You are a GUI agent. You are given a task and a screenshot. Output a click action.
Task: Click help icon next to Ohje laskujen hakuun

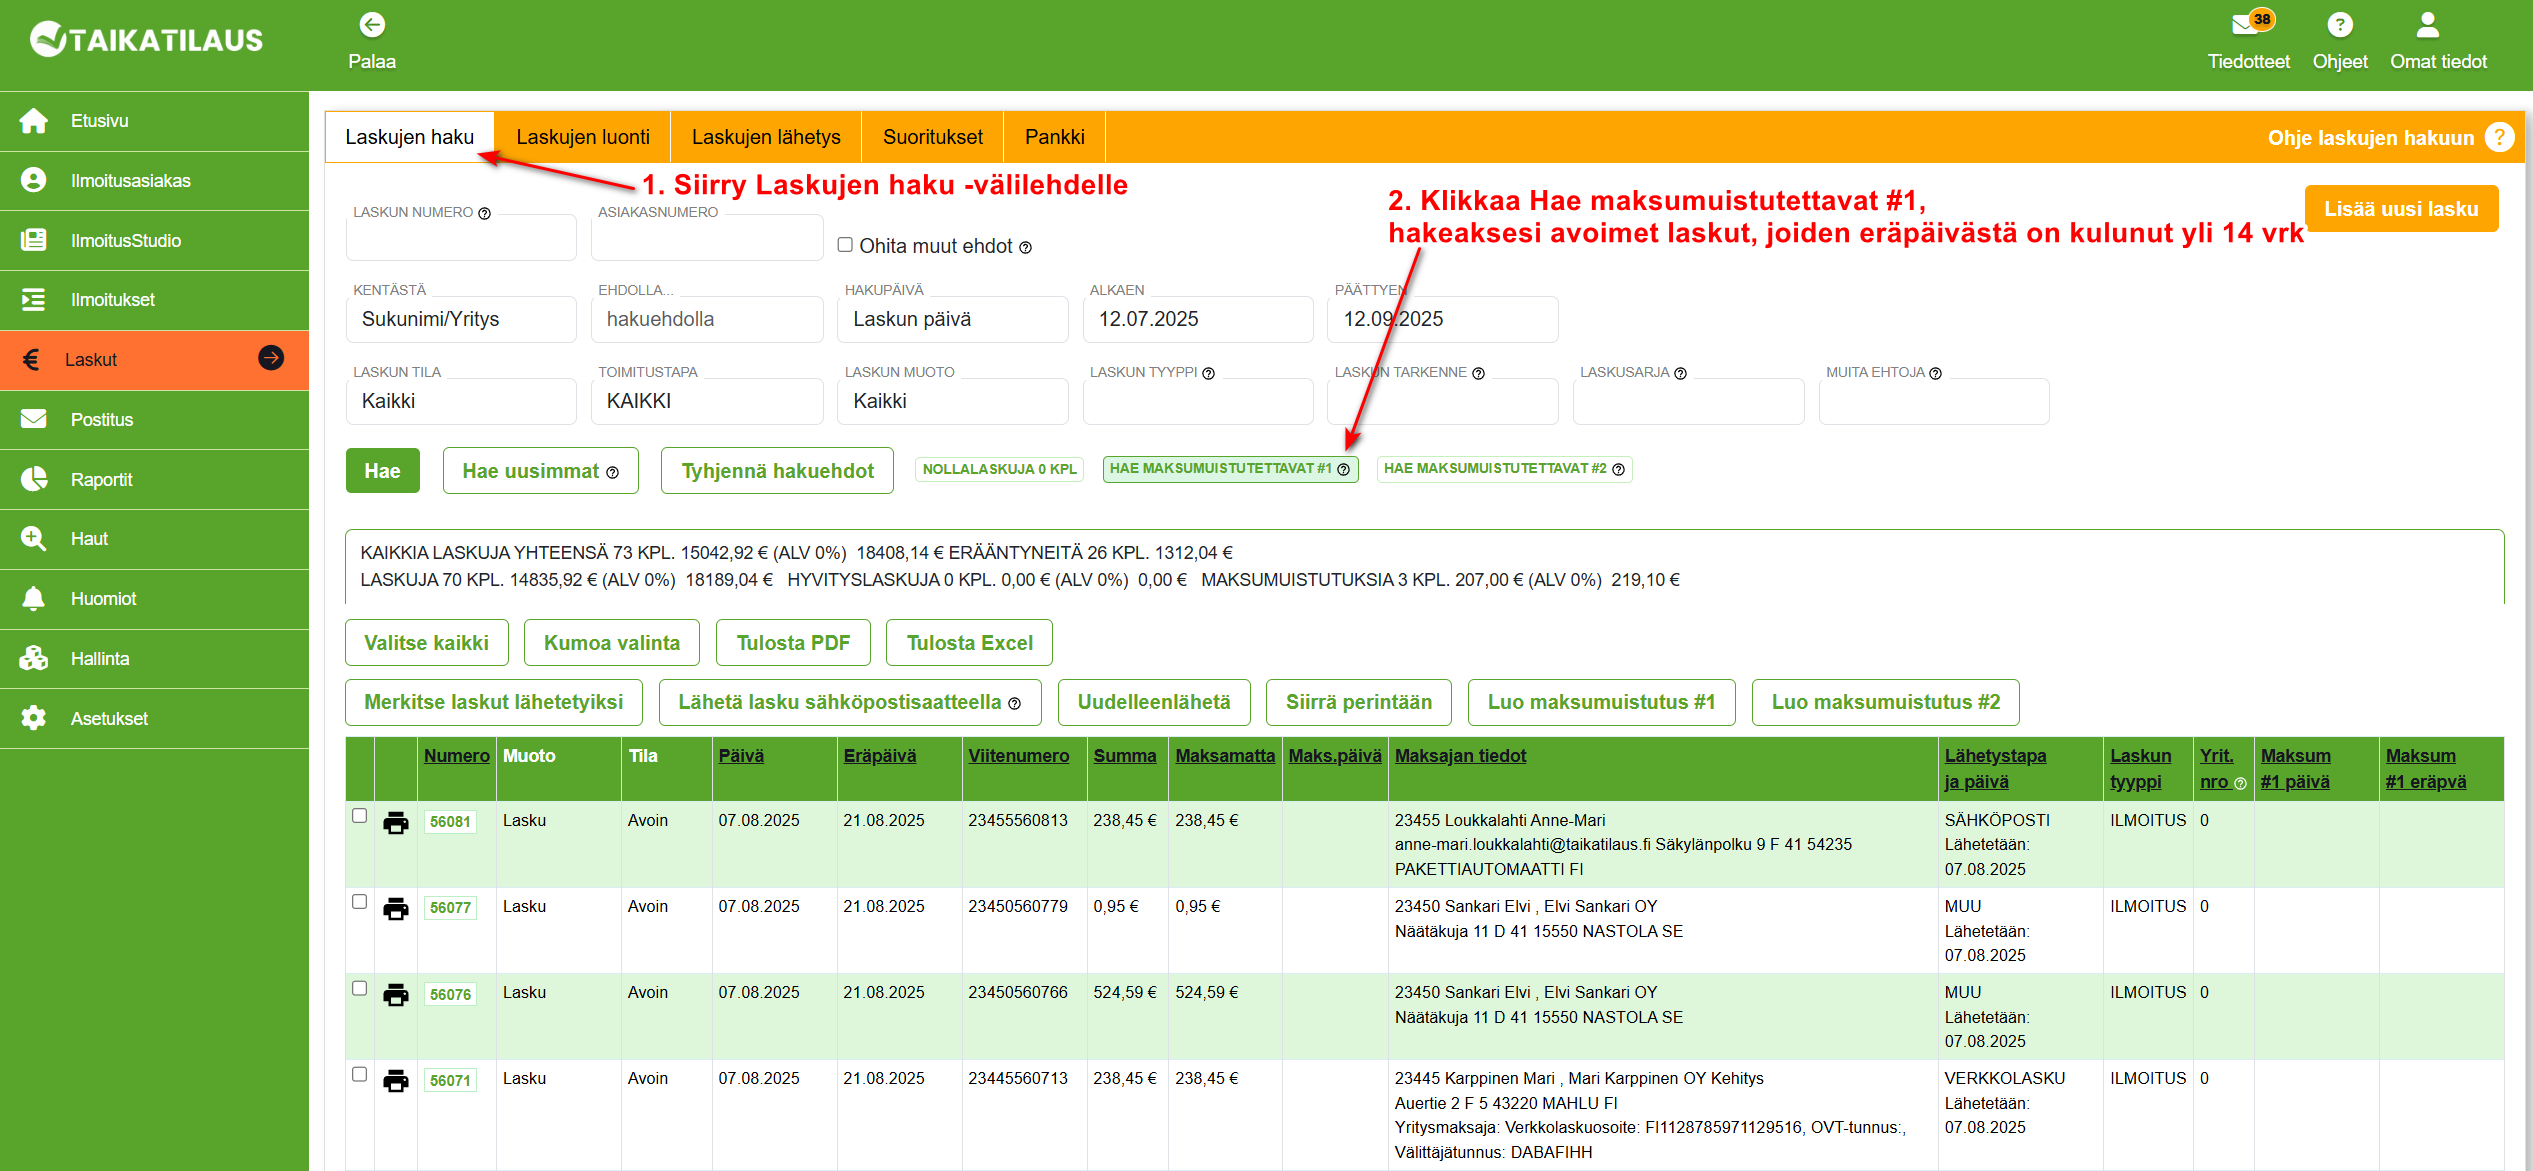pos(2499,137)
